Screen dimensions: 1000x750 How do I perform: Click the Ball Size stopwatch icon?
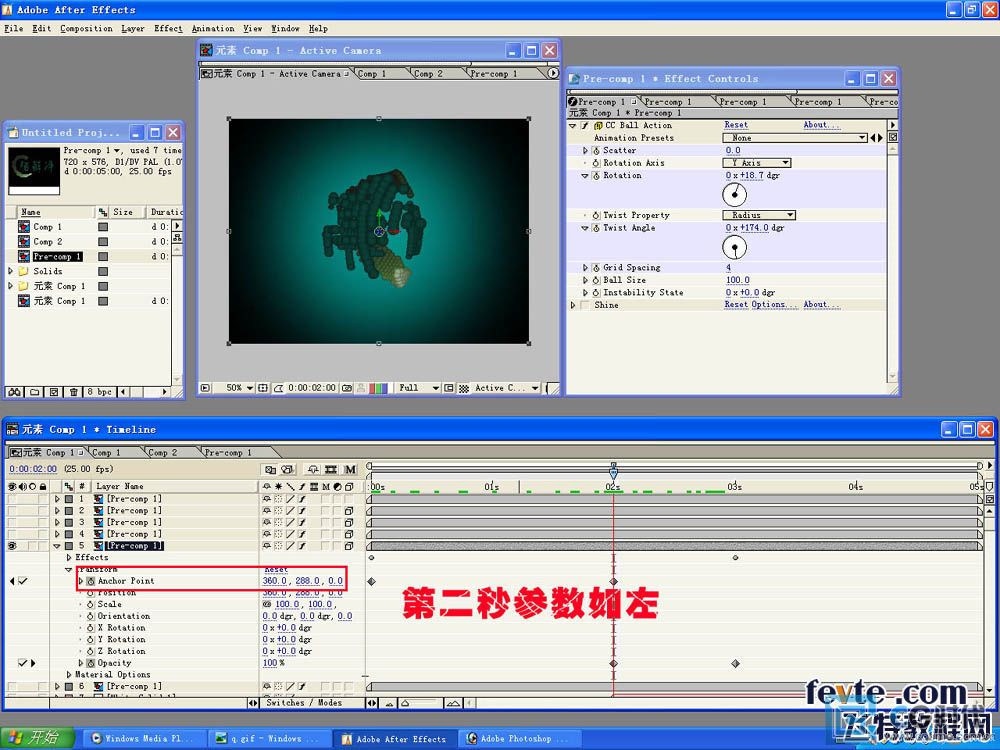[x=596, y=280]
